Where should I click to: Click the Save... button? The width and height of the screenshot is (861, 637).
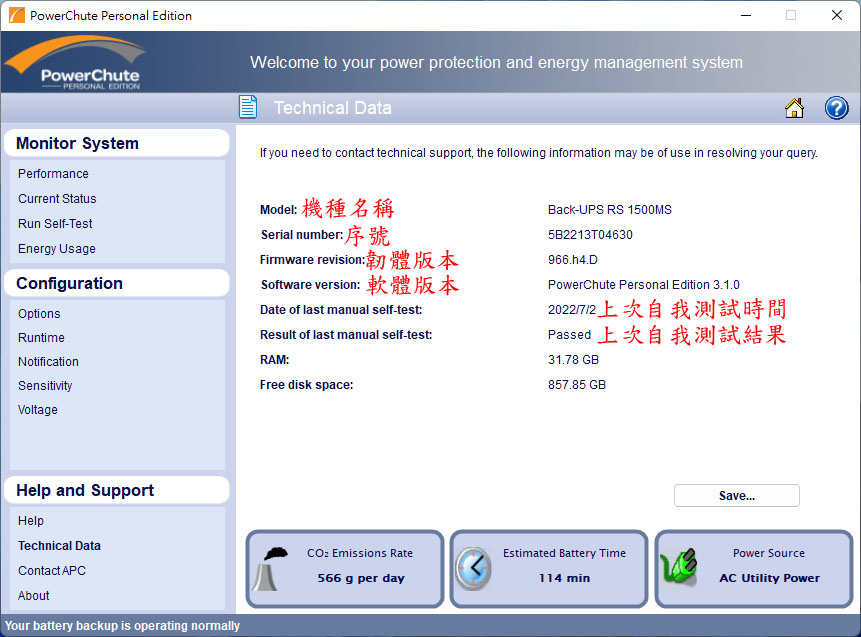tap(736, 495)
